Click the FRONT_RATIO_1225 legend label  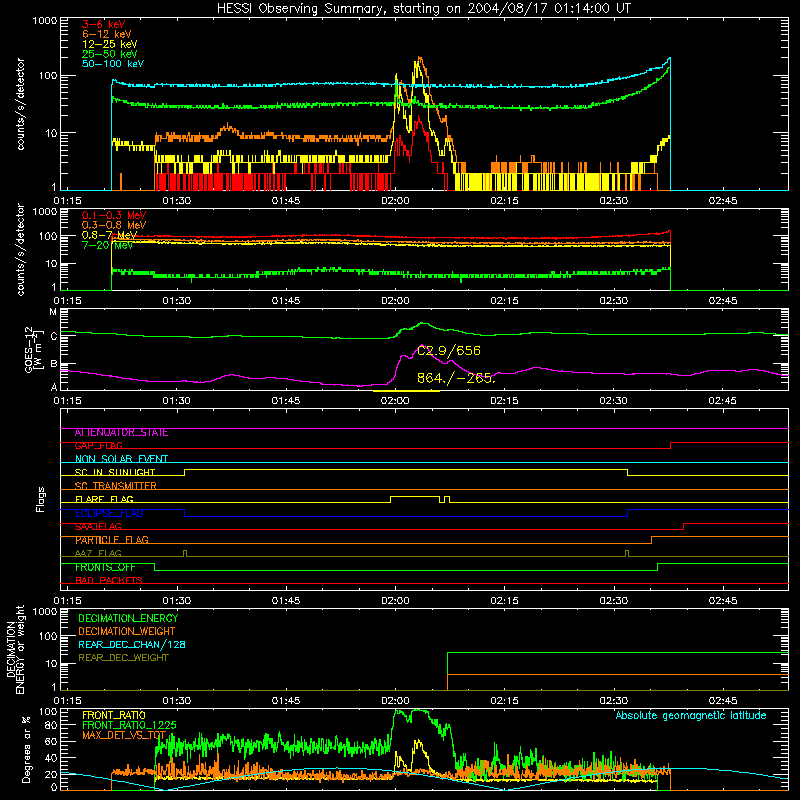[x=129, y=725]
